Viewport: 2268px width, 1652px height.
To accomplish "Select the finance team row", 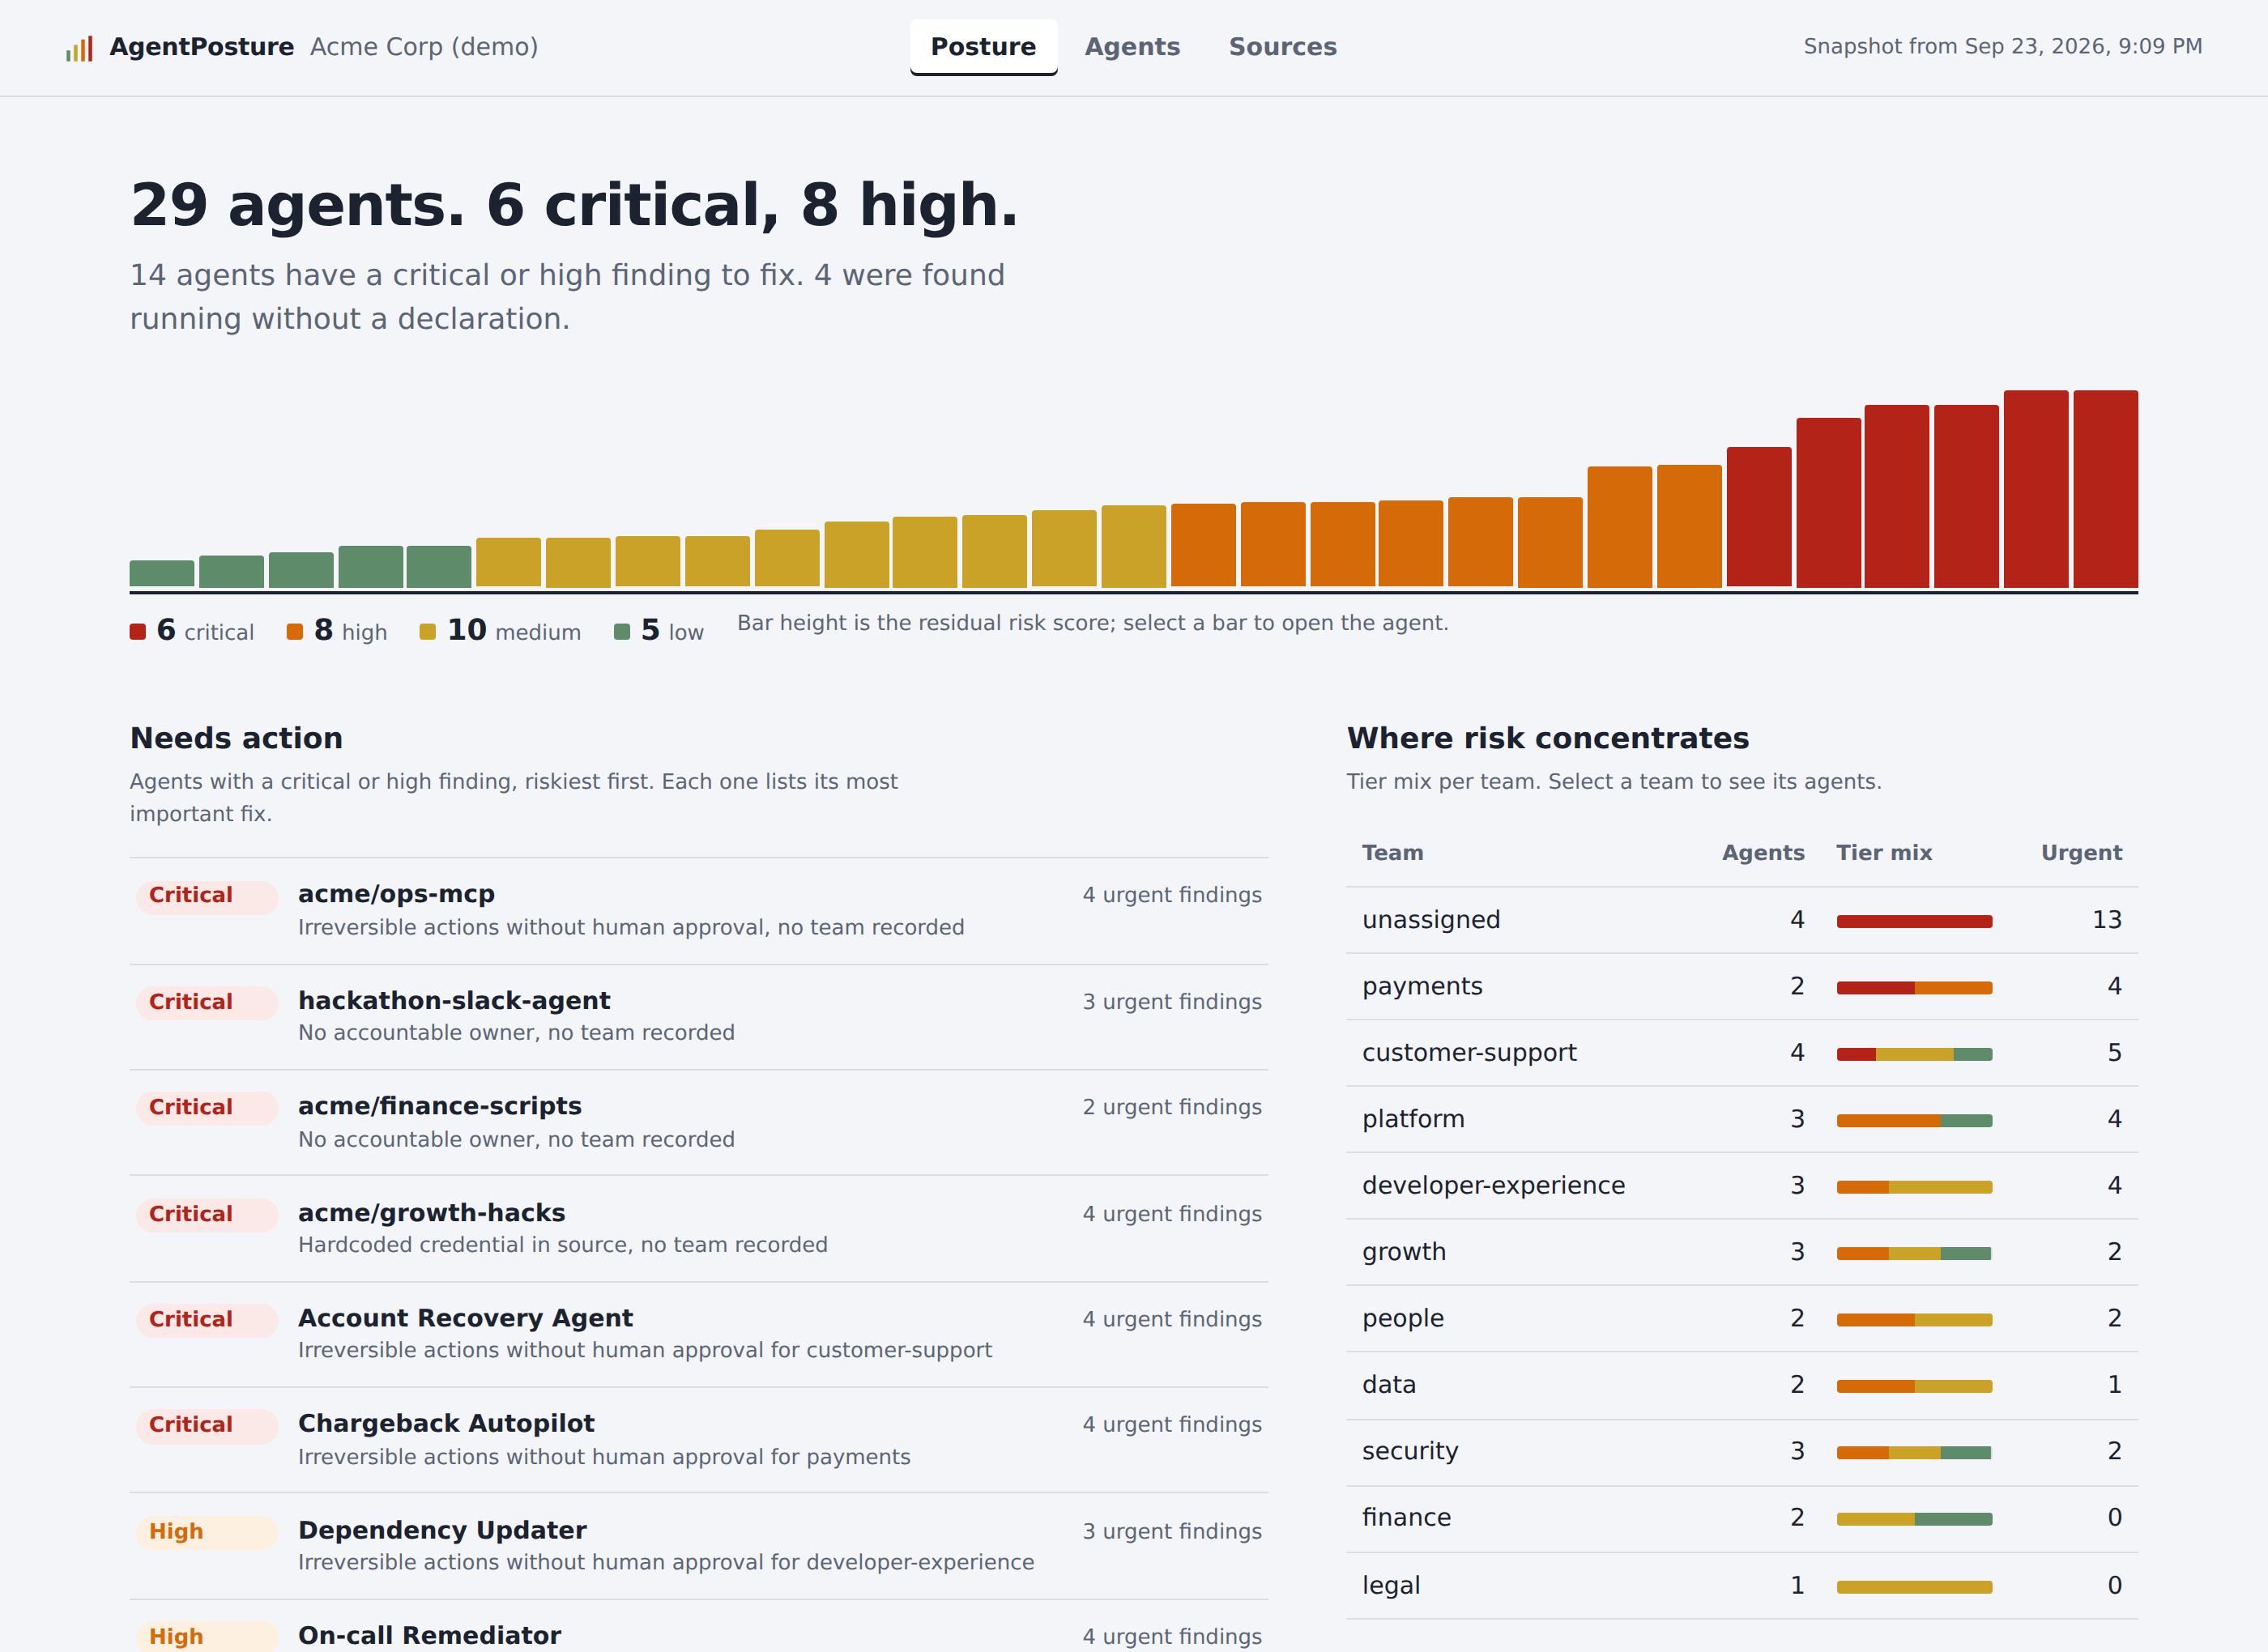I will pyautogui.click(x=1742, y=1518).
